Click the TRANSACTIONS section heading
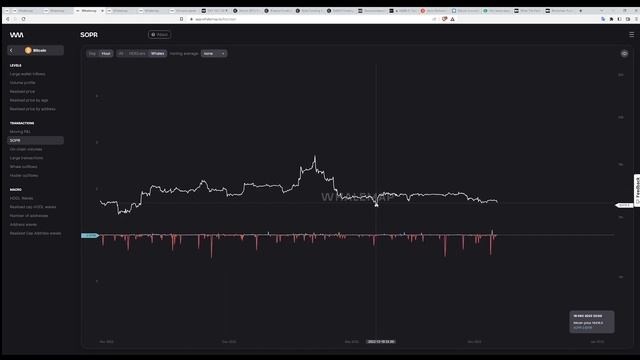The image size is (640, 360). click(x=22, y=123)
